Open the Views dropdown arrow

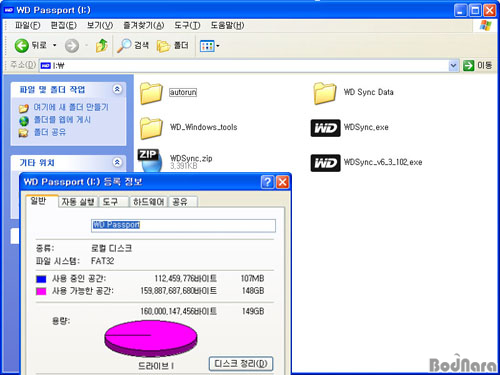pos(218,46)
